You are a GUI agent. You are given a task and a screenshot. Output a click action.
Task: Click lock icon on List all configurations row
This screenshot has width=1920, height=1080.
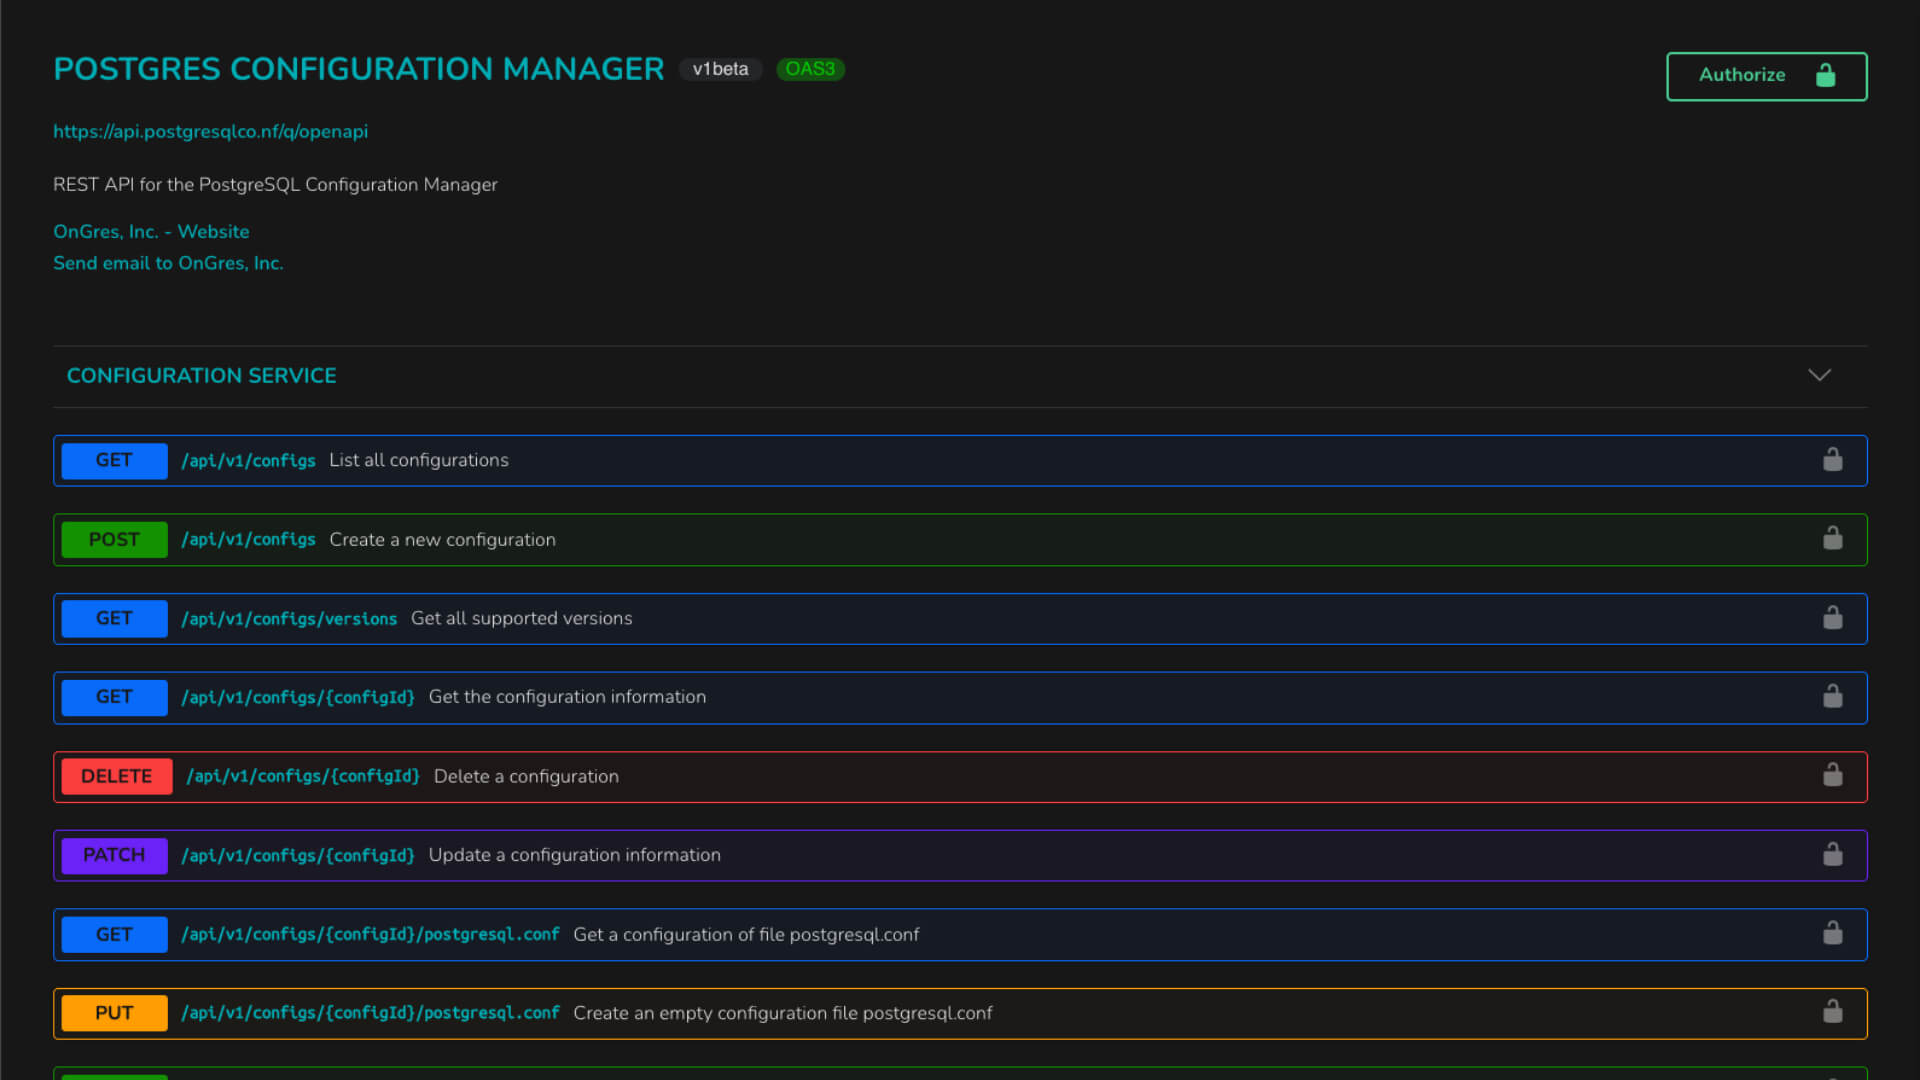[1832, 459]
